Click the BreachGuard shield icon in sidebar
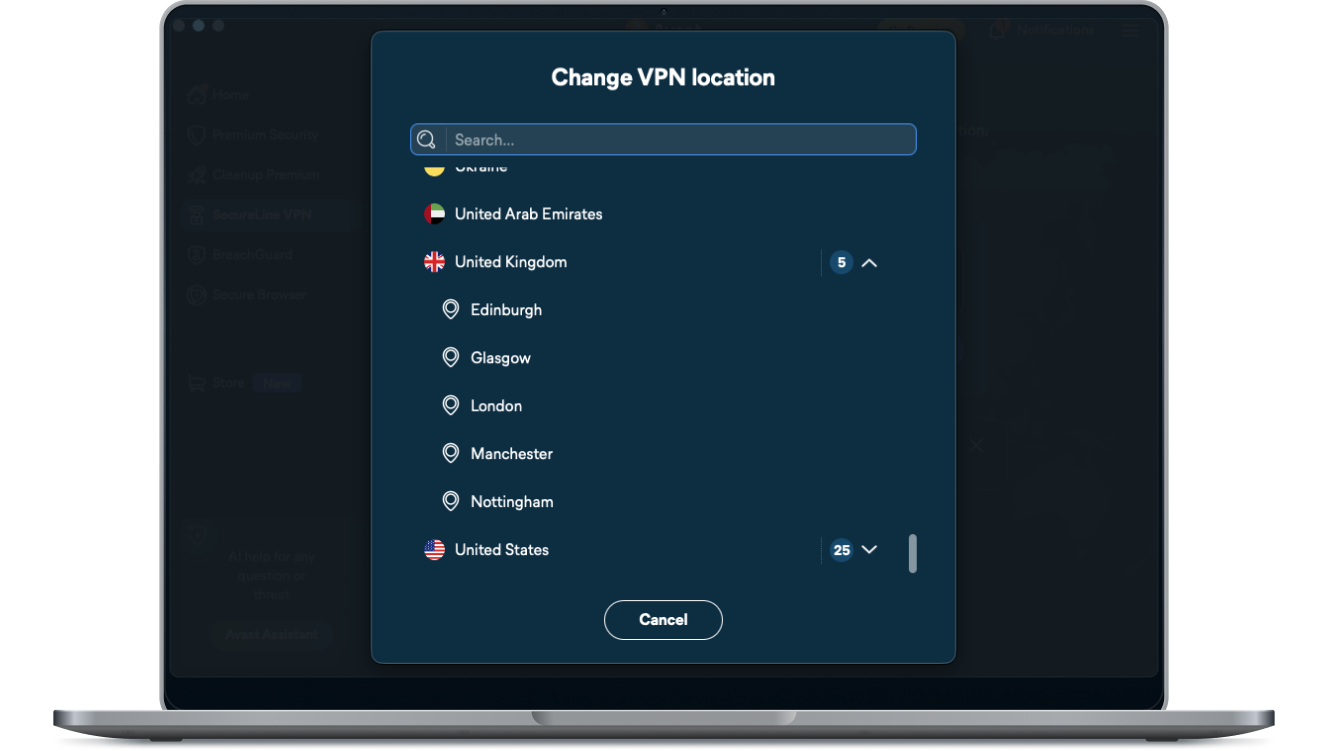Screen dimensions: 1328x751 click(x=197, y=255)
